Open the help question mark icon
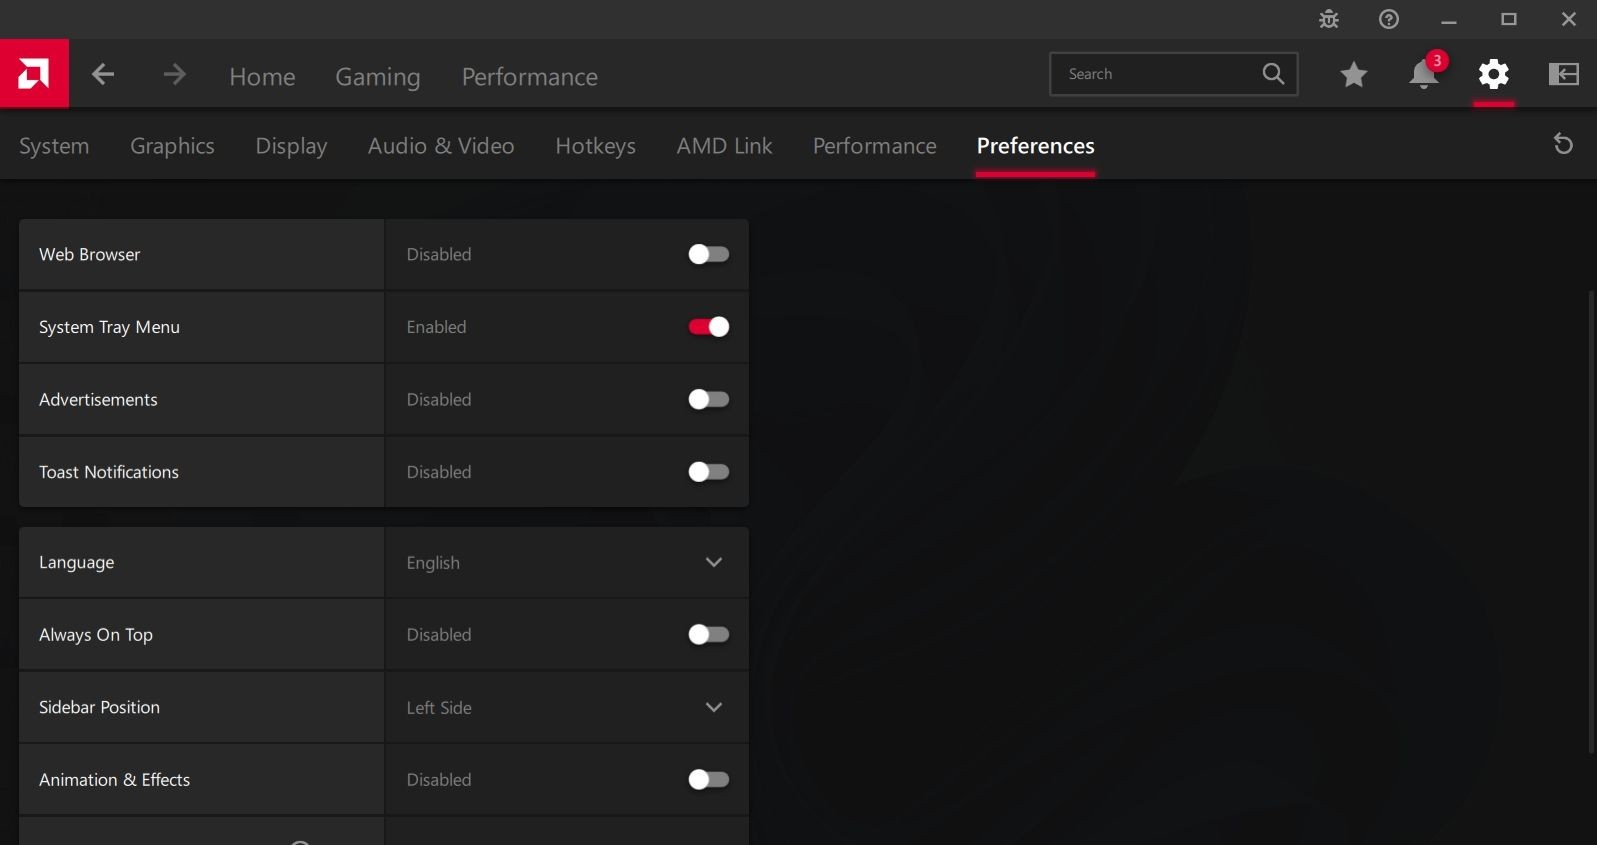 point(1388,19)
